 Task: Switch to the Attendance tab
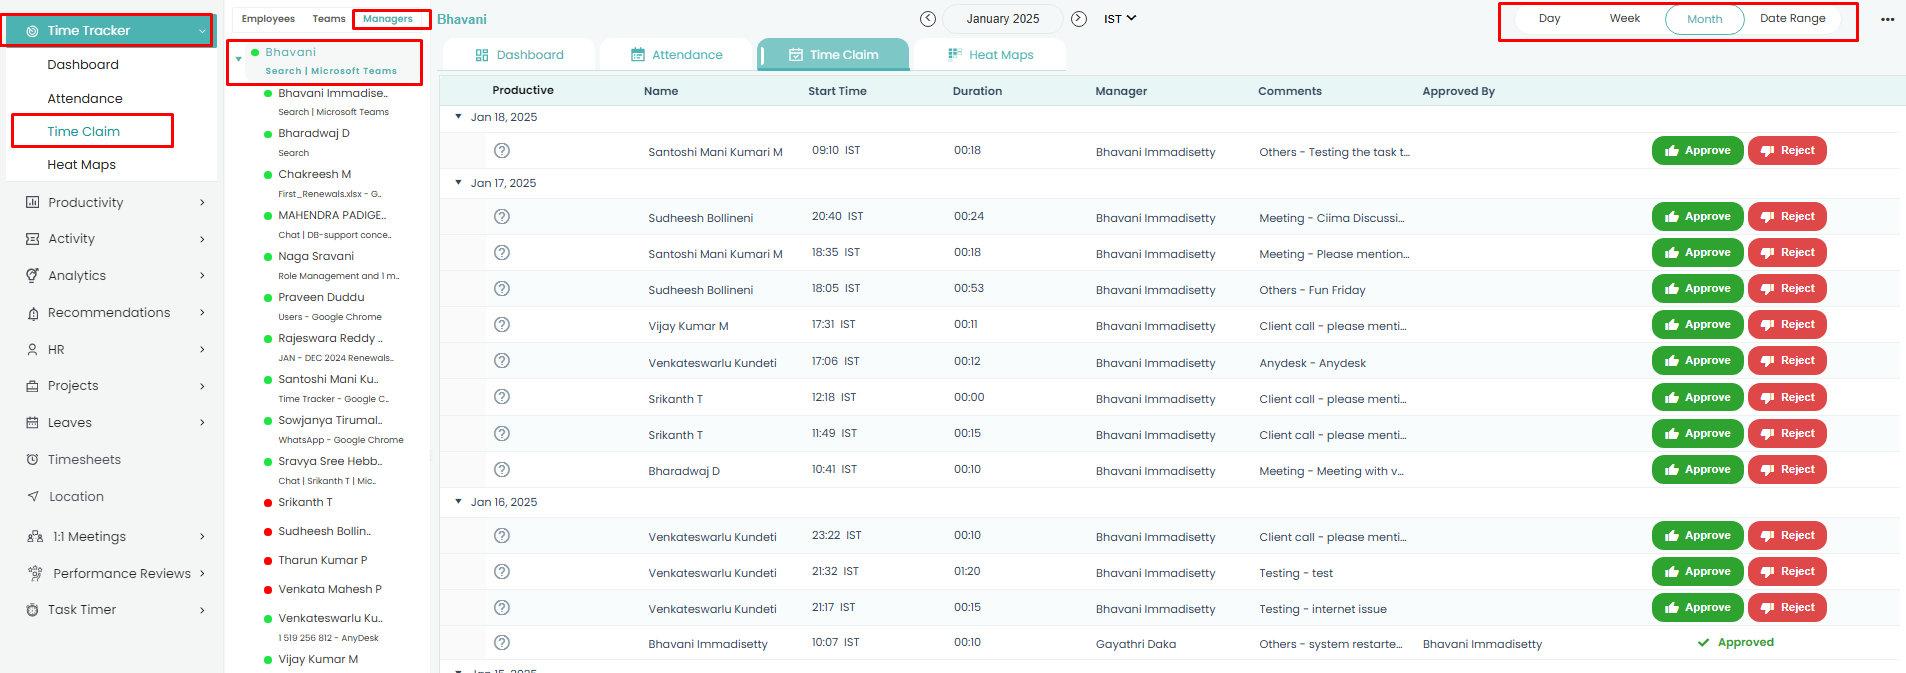pos(676,55)
